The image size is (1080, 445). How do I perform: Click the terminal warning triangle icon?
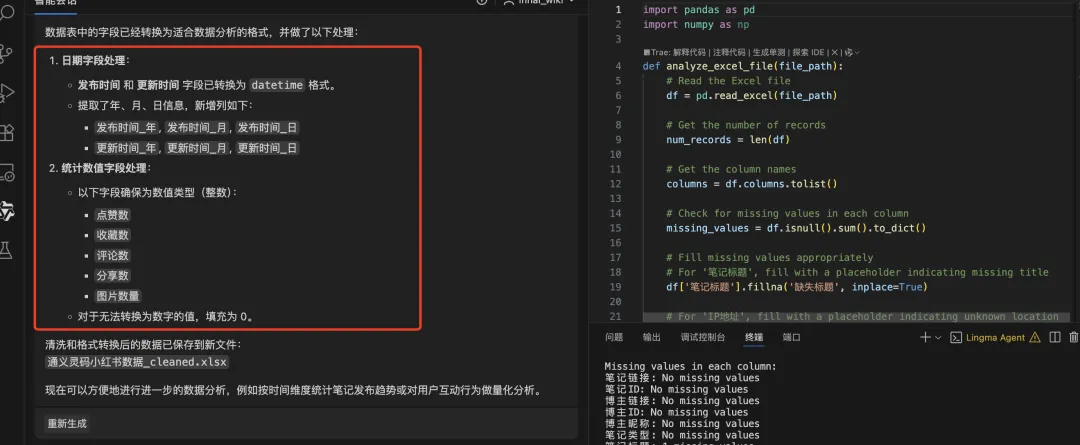(1036, 338)
